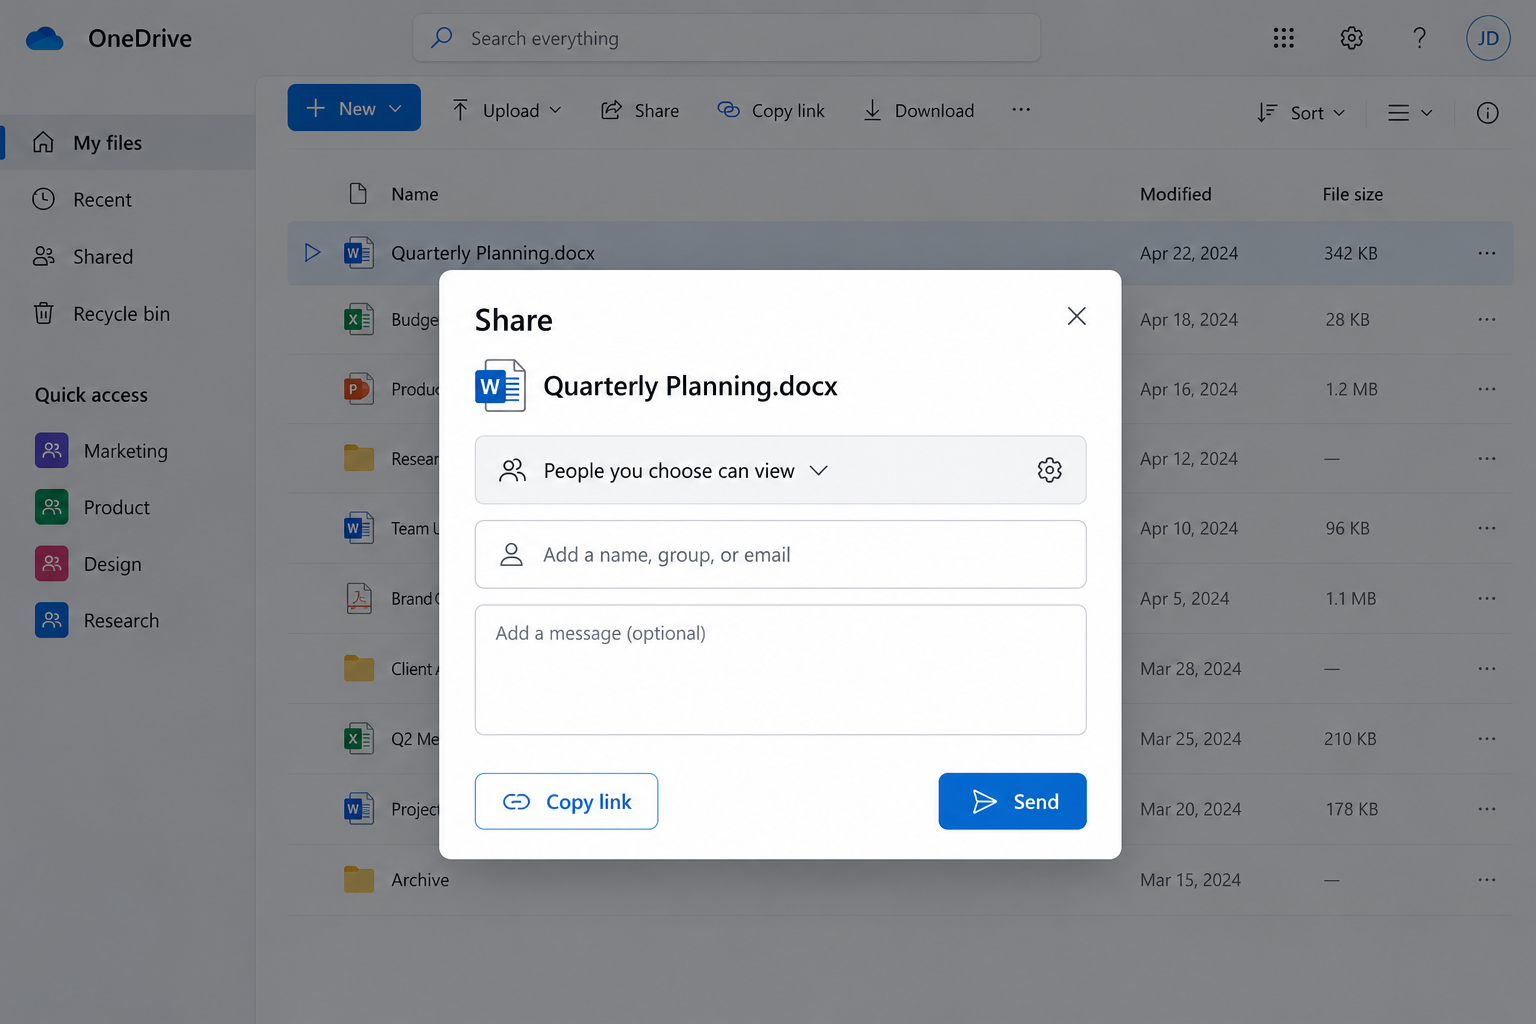The height and width of the screenshot is (1024, 1536).
Task: Open the Help question mark
Action: 1419,38
